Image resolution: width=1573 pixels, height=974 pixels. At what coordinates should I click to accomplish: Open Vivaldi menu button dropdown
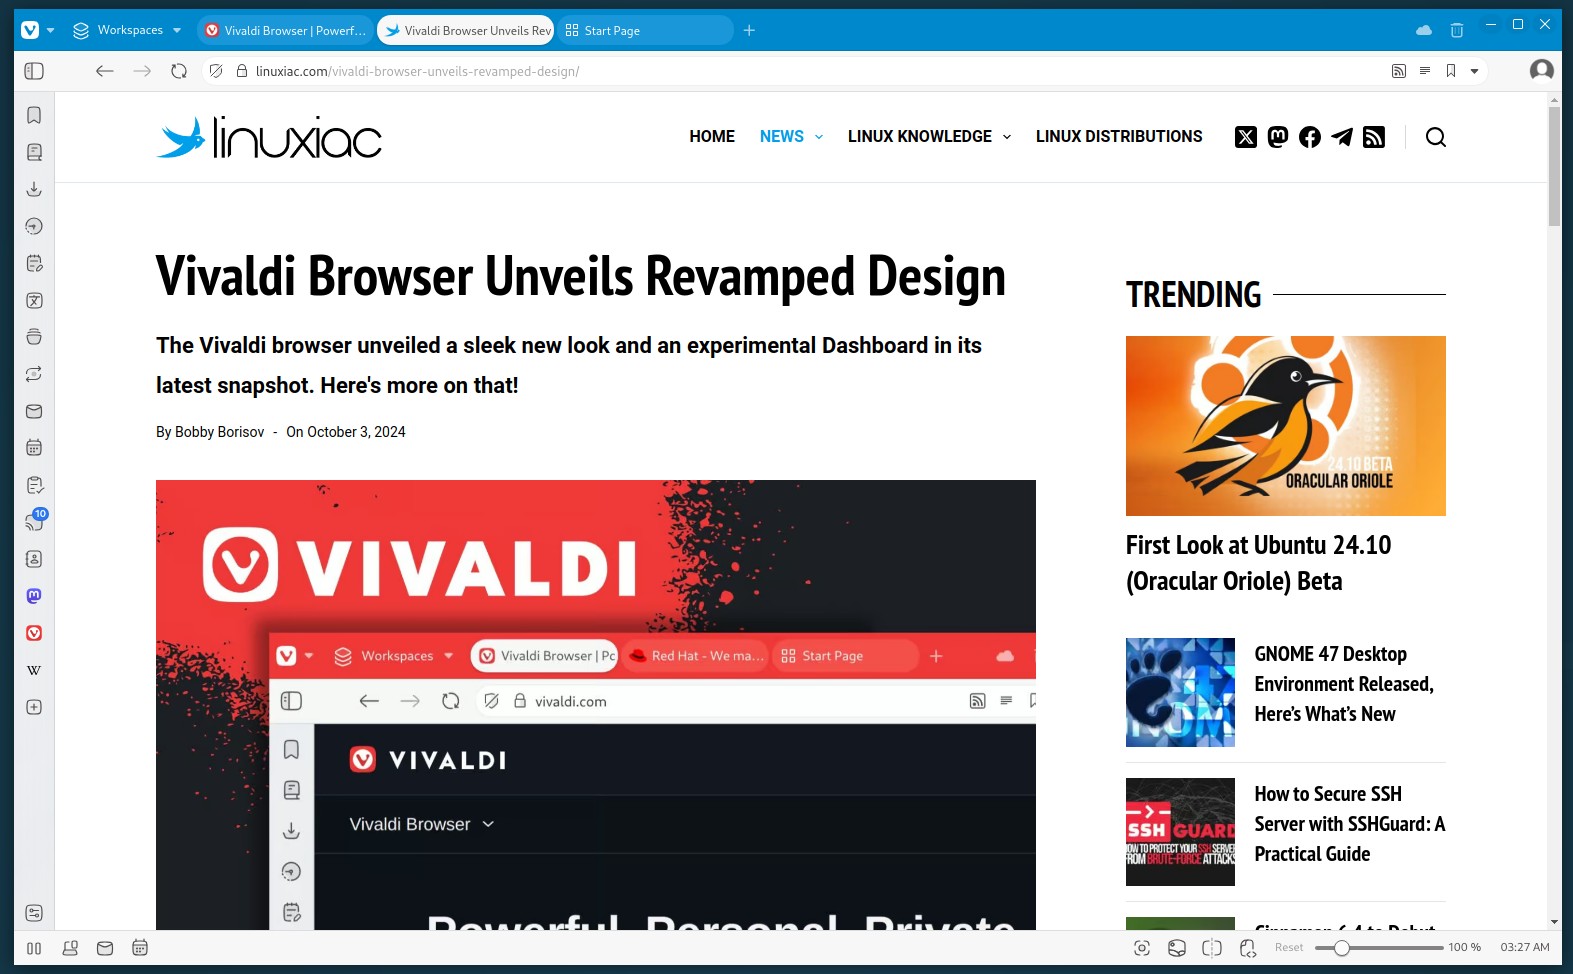coord(37,30)
